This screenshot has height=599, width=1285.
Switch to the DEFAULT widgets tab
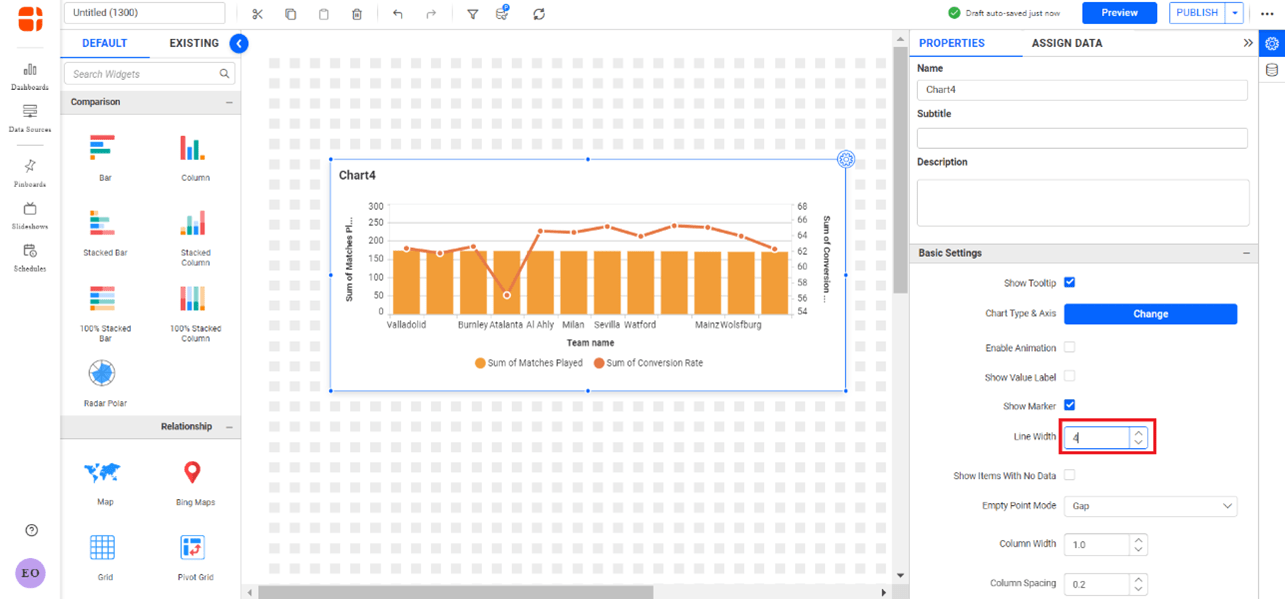[x=104, y=43]
